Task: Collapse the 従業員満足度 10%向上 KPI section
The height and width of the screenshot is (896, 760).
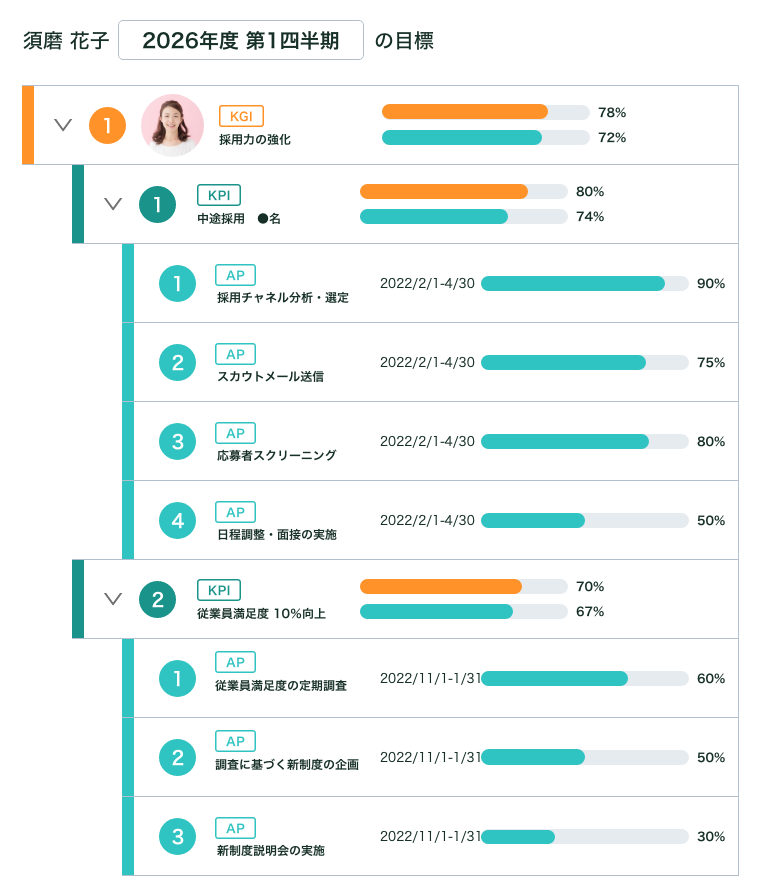Action: 113,599
